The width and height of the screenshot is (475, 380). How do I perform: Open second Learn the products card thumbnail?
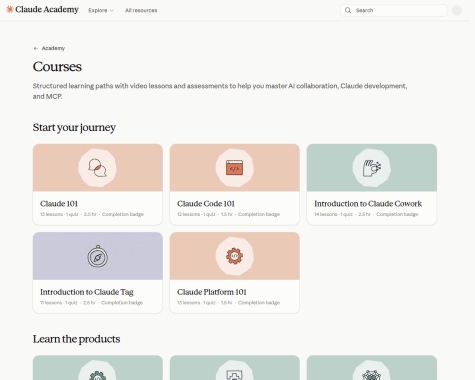point(235,368)
